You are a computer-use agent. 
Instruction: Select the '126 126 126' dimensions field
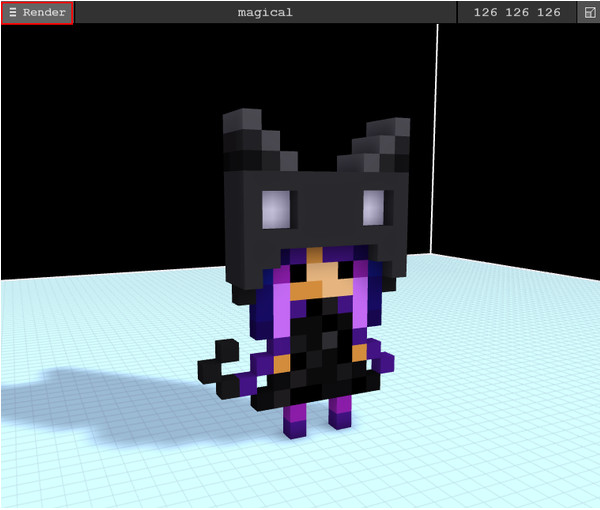coord(517,13)
